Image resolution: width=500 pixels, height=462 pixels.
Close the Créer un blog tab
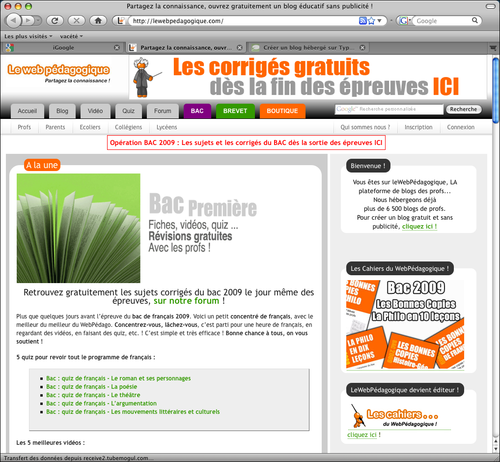point(362,48)
